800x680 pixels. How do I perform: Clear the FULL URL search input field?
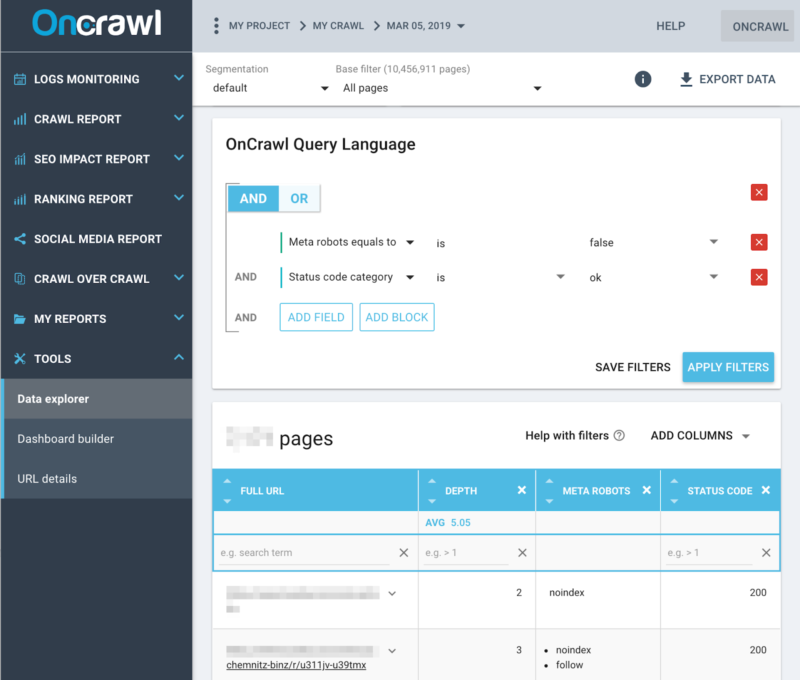404,552
